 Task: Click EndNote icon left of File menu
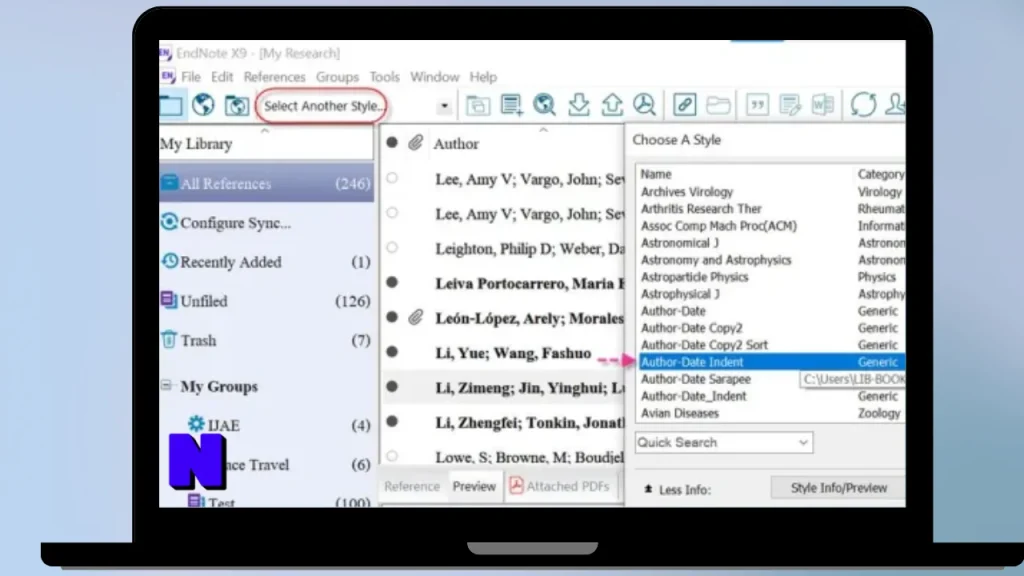(x=168, y=76)
